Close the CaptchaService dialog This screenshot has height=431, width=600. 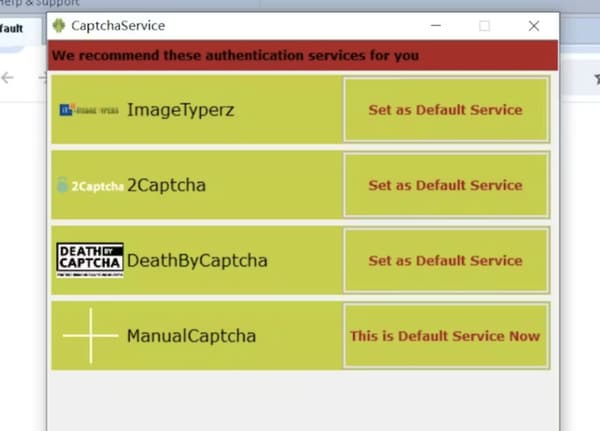click(x=533, y=26)
